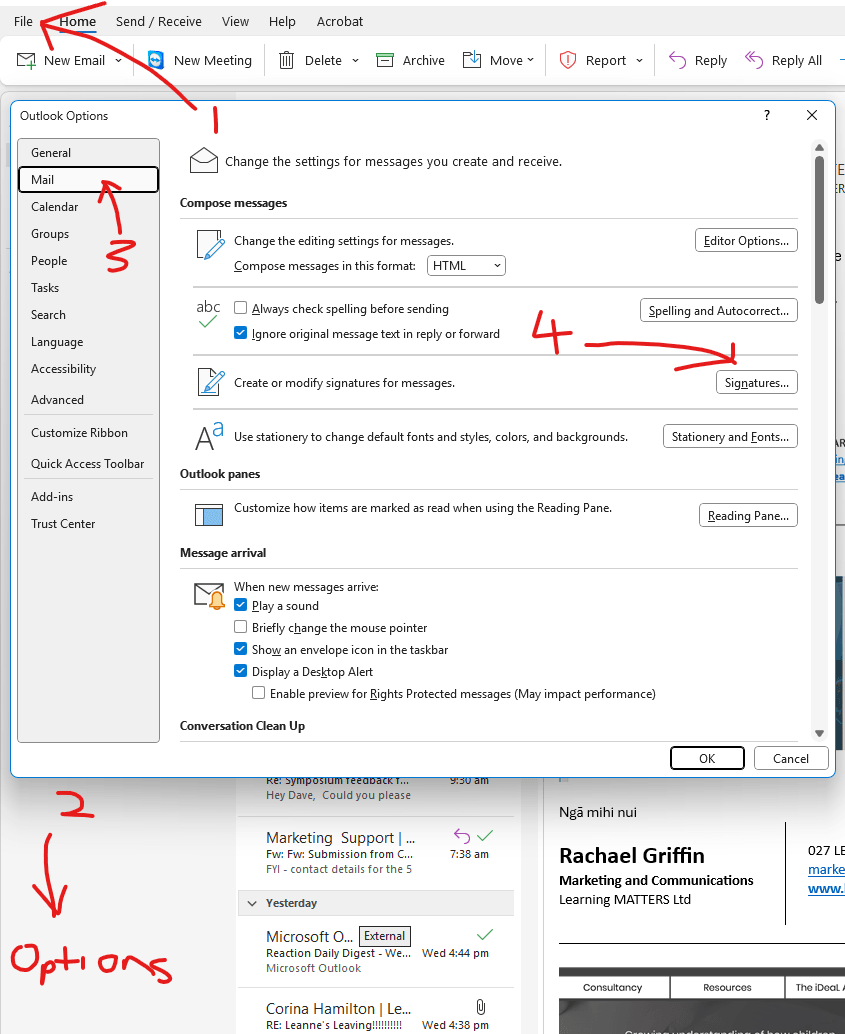845x1034 pixels.
Task: Select Calendar in Outlook Options sidebar
Action: pyautogui.click(x=88, y=207)
